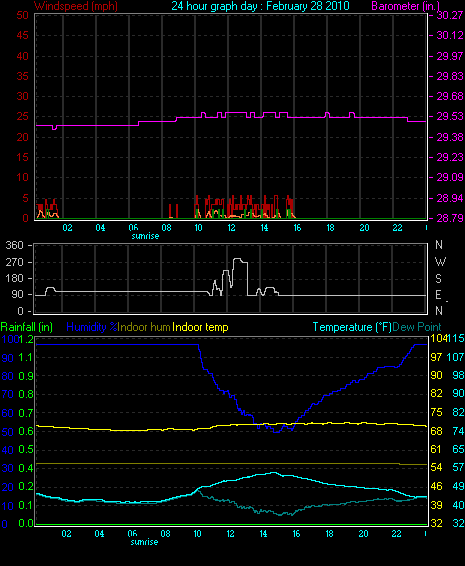Click the 104 indoor temp scale value
The width and height of the screenshot is (465, 566).
pos(438,338)
